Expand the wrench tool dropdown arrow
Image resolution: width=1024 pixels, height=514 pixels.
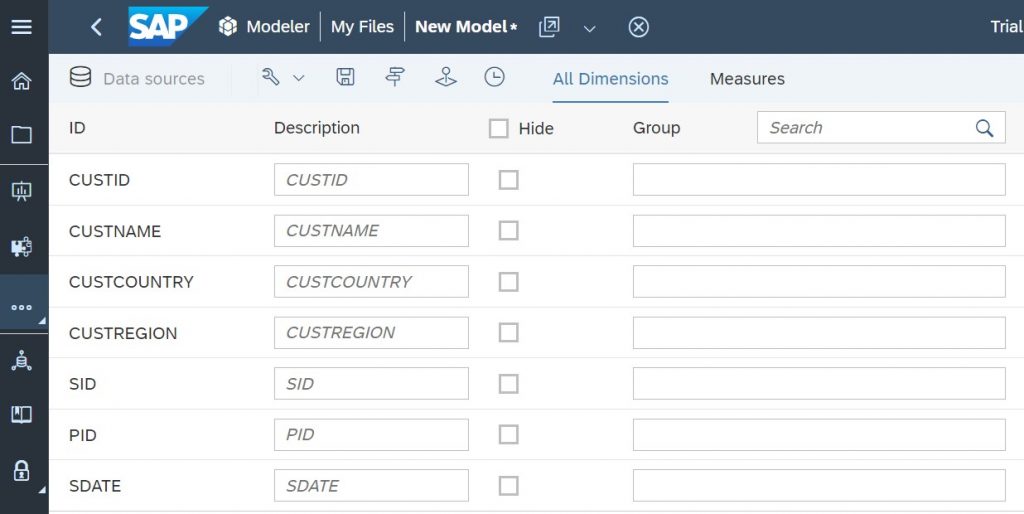(298, 78)
